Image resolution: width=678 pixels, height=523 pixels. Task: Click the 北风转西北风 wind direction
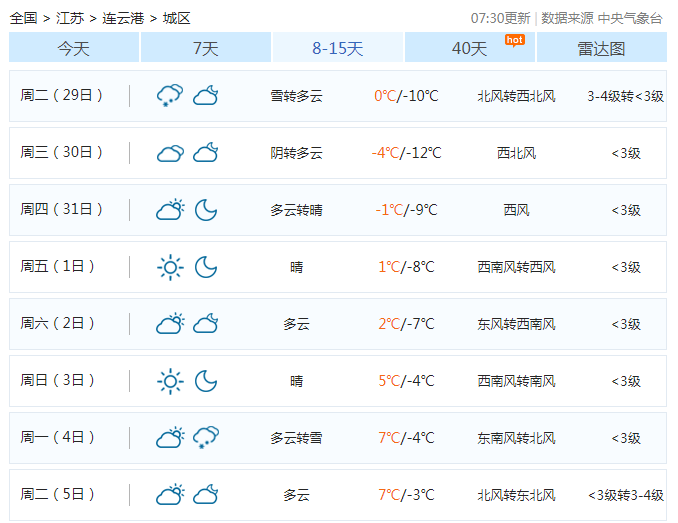click(516, 96)
